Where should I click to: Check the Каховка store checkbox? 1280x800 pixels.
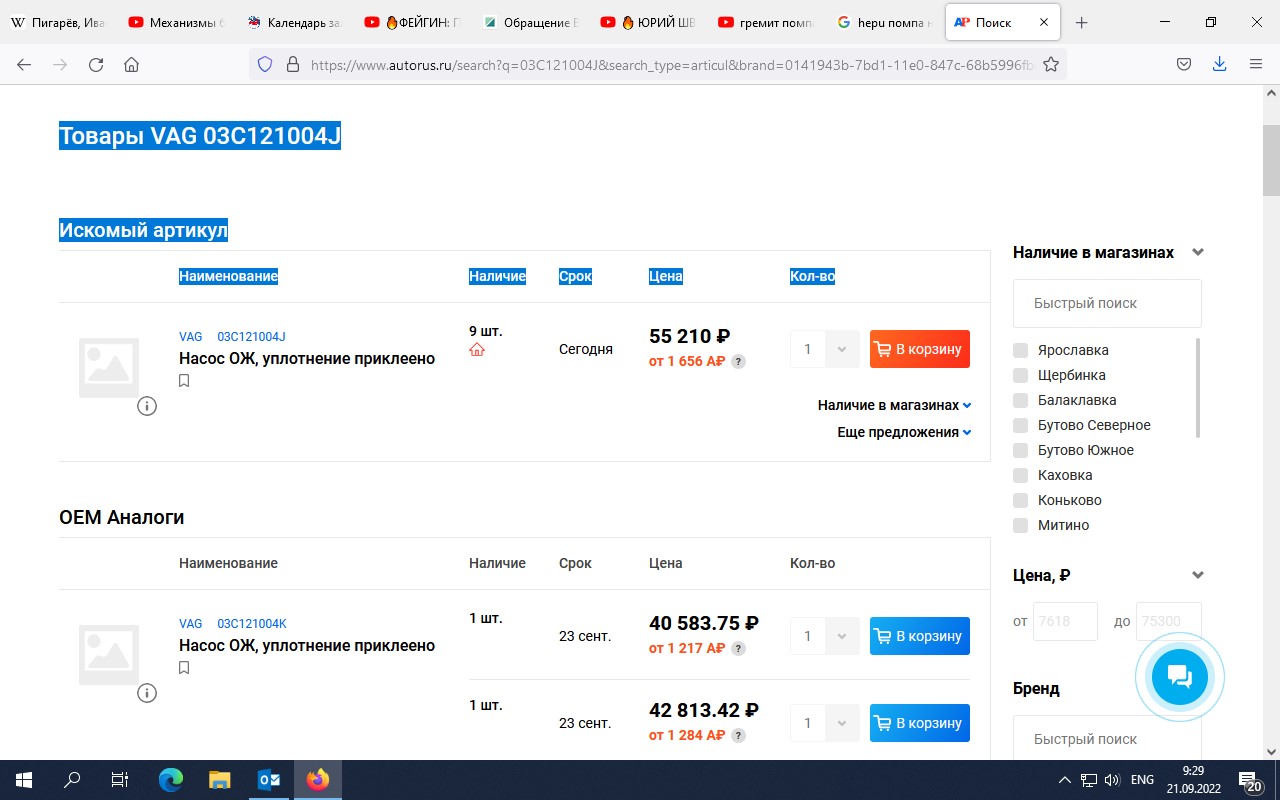pos(1020,475)
